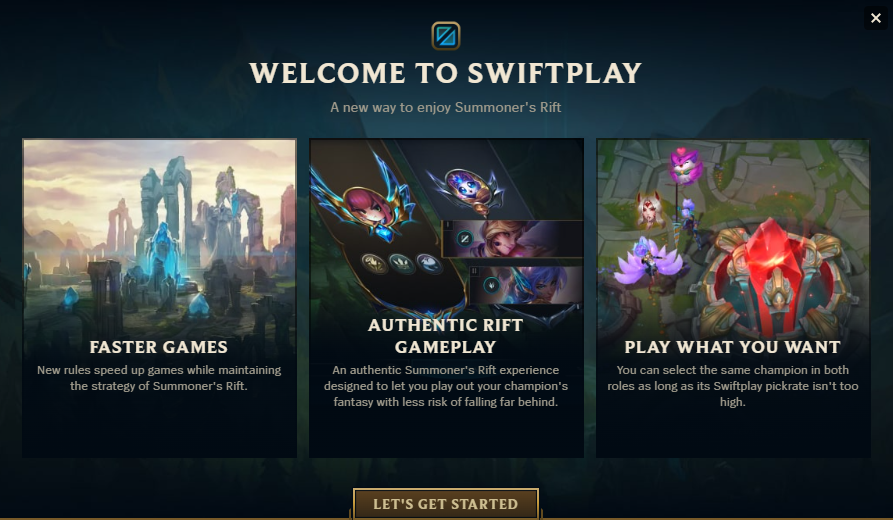Click the round role badge on blue-haired champion
Image resolution: width=893 pixels, height=520 pixels.
click(x=491, y=284)
